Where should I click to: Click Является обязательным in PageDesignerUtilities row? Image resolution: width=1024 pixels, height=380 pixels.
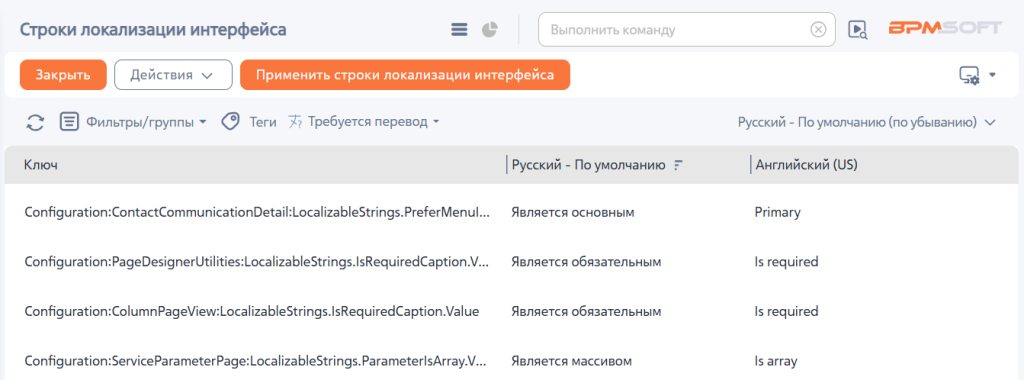586,262
